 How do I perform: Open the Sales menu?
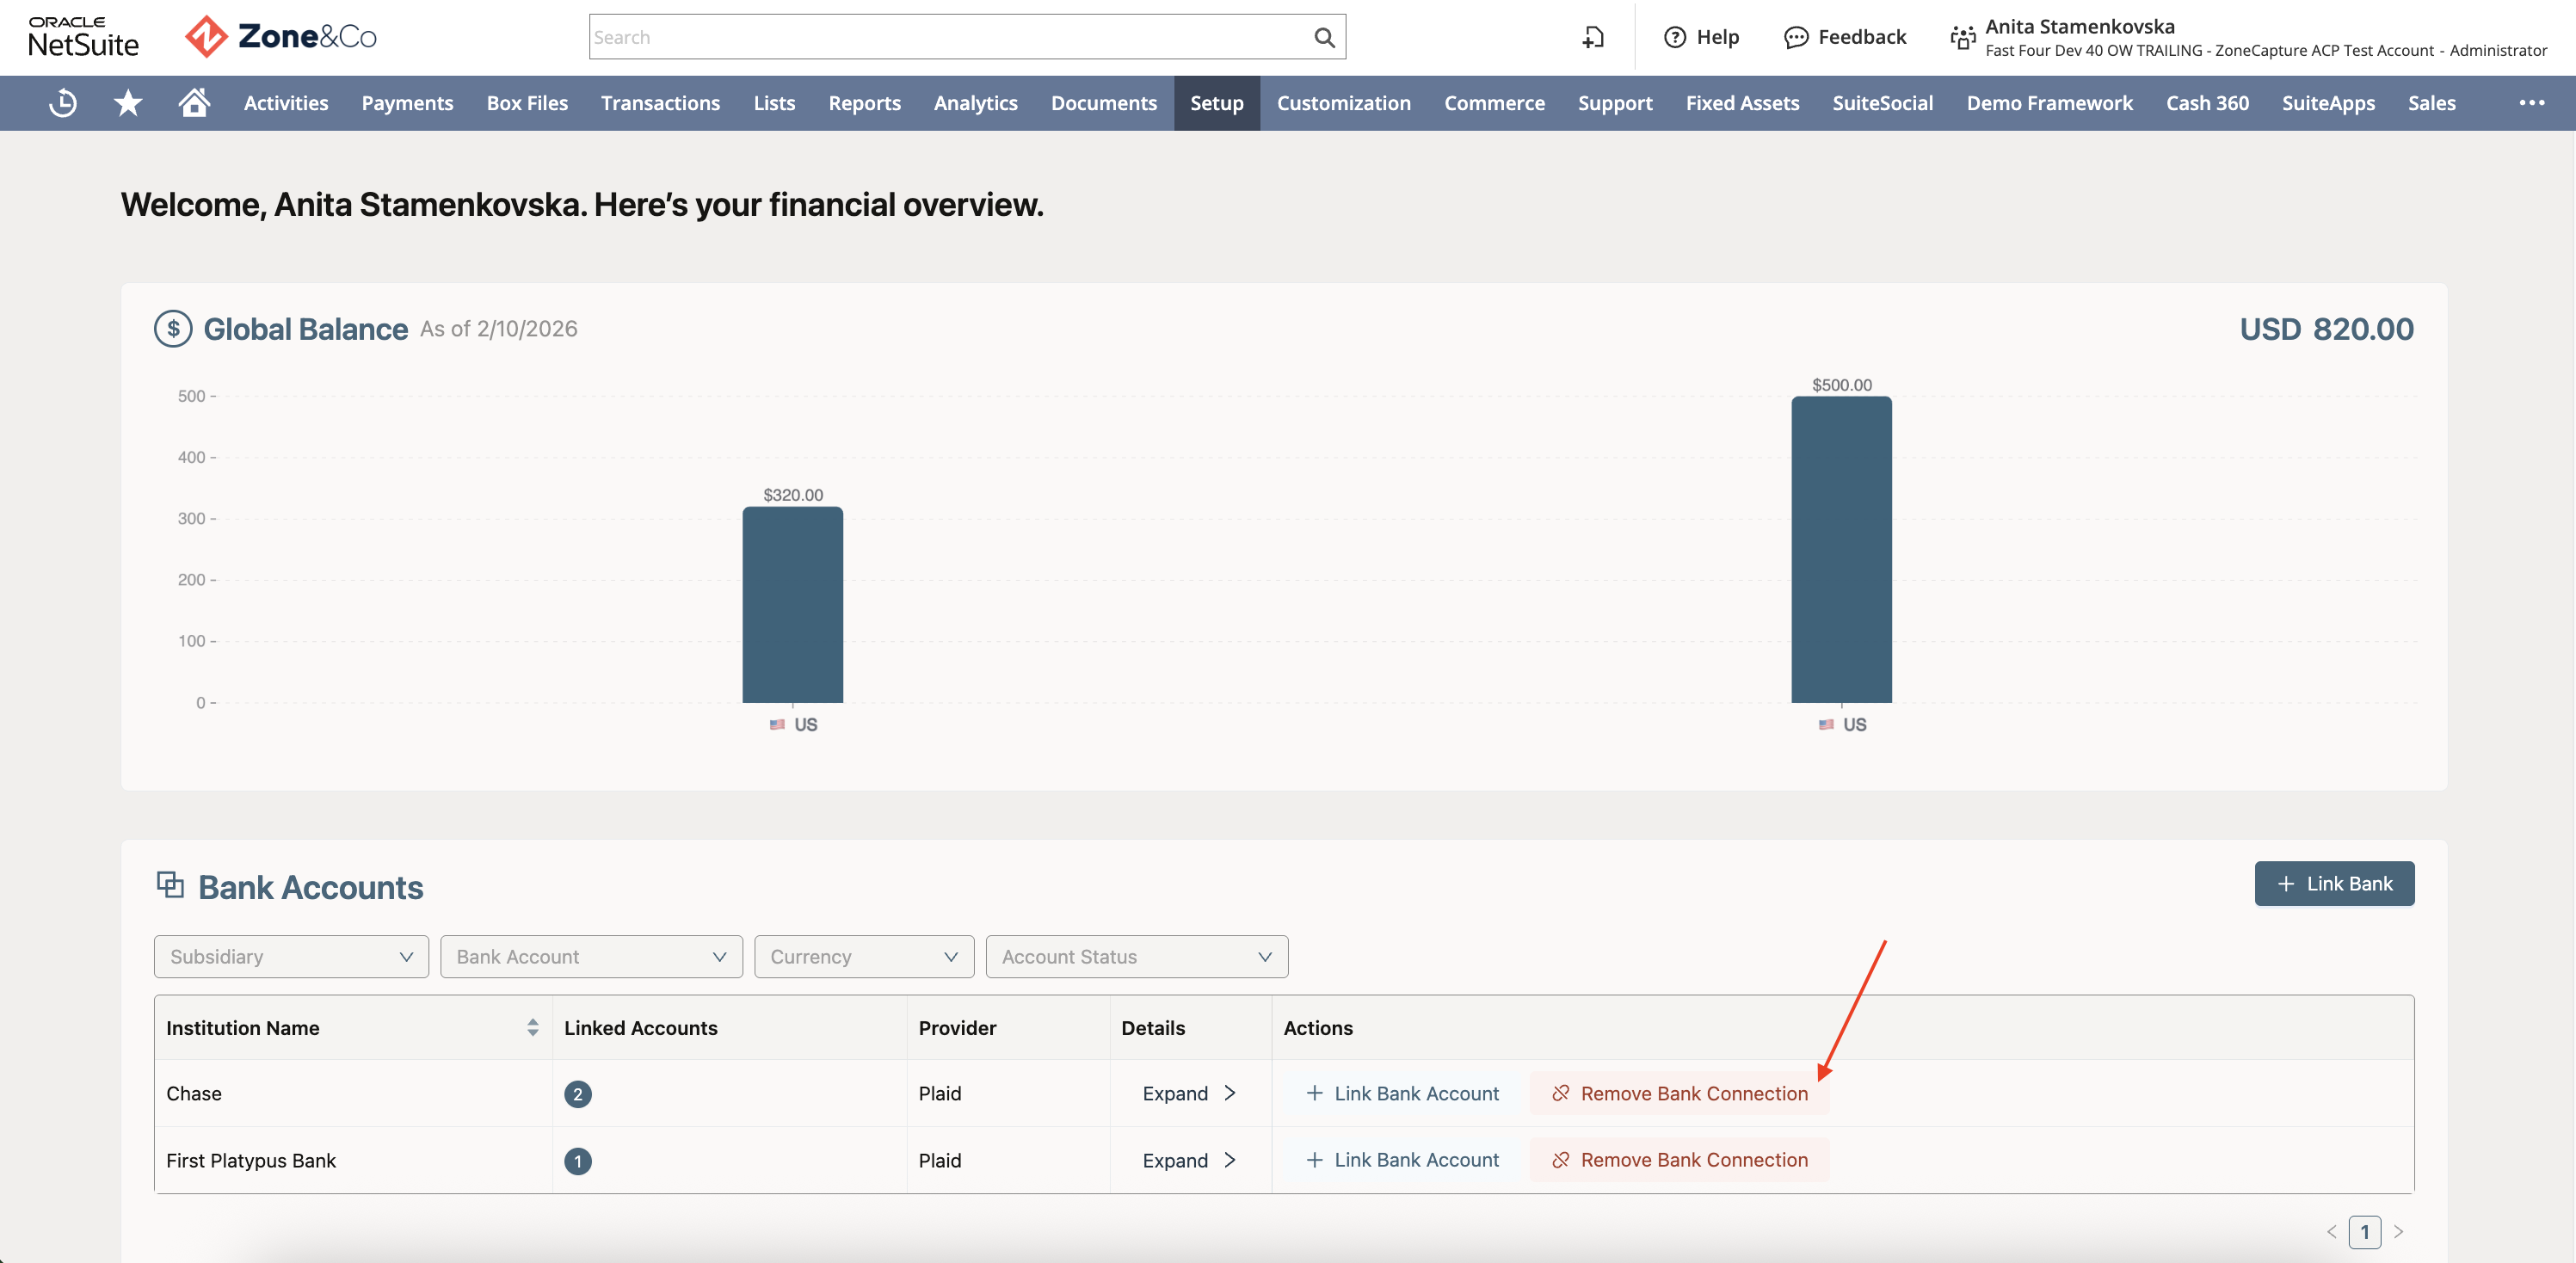(x=2431, y=103)
